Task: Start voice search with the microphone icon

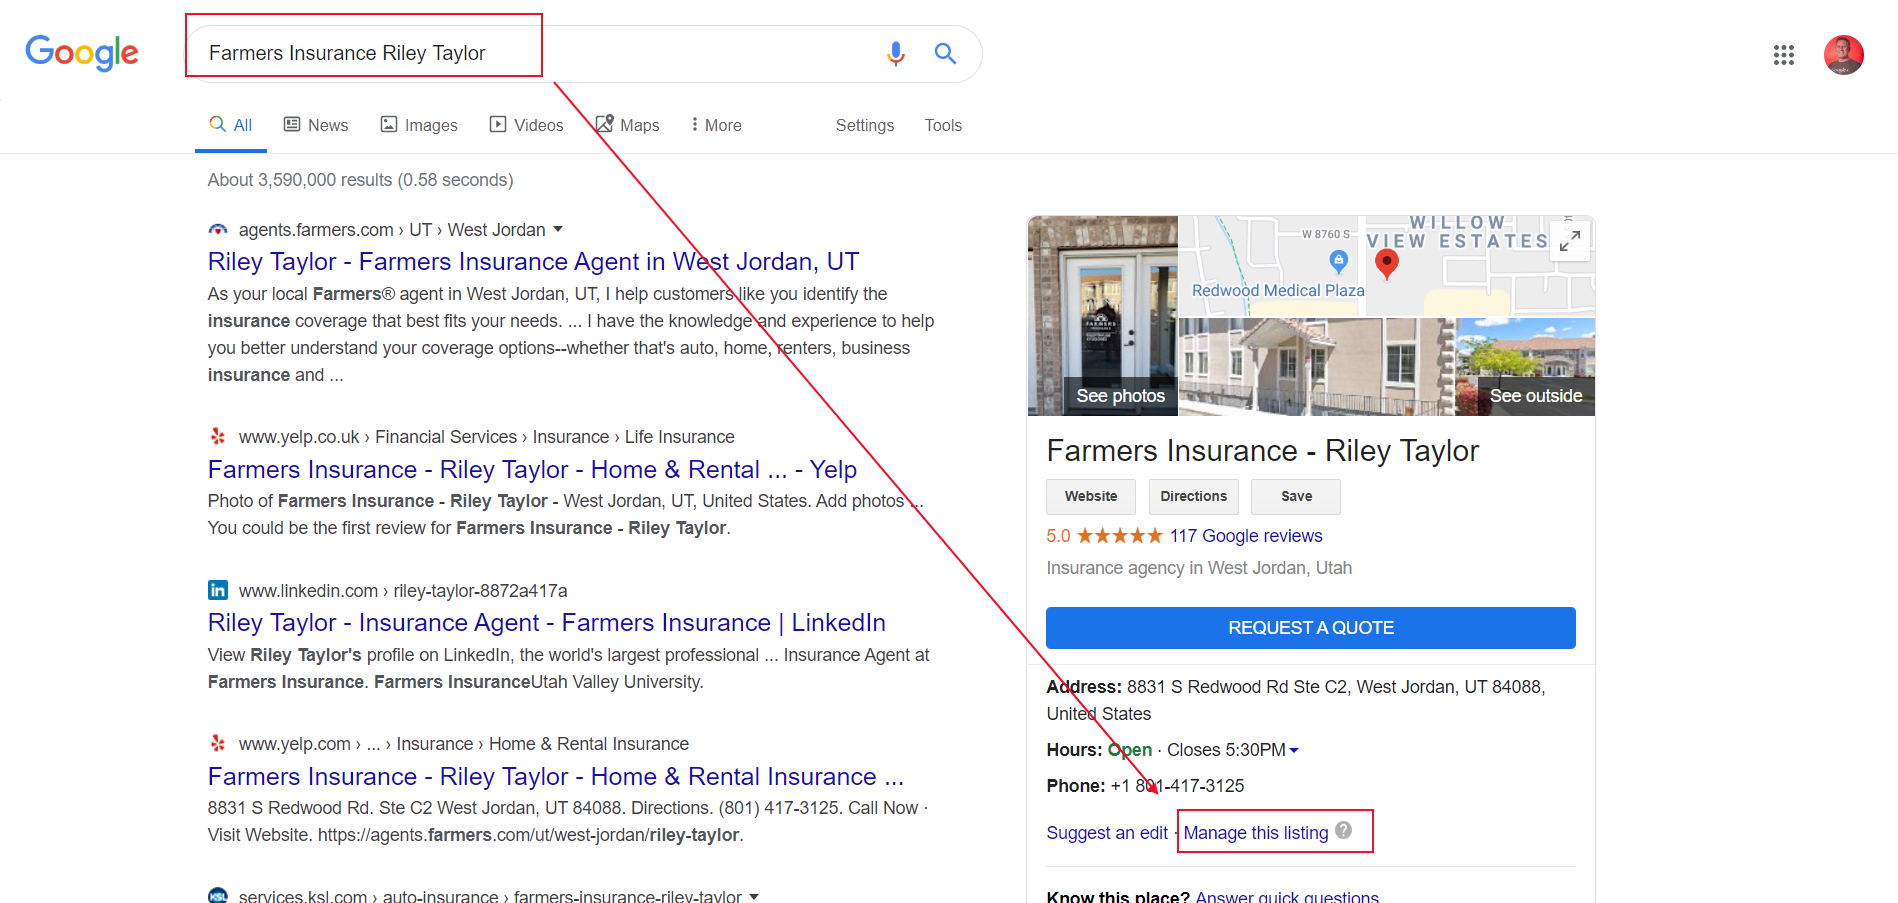Action: point(896,54)
